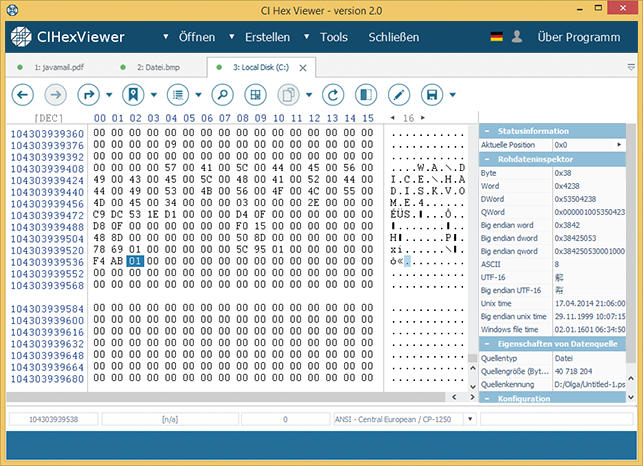Switch to the Datei.bmp tab
643x466 pixels.
pos(159,67)
